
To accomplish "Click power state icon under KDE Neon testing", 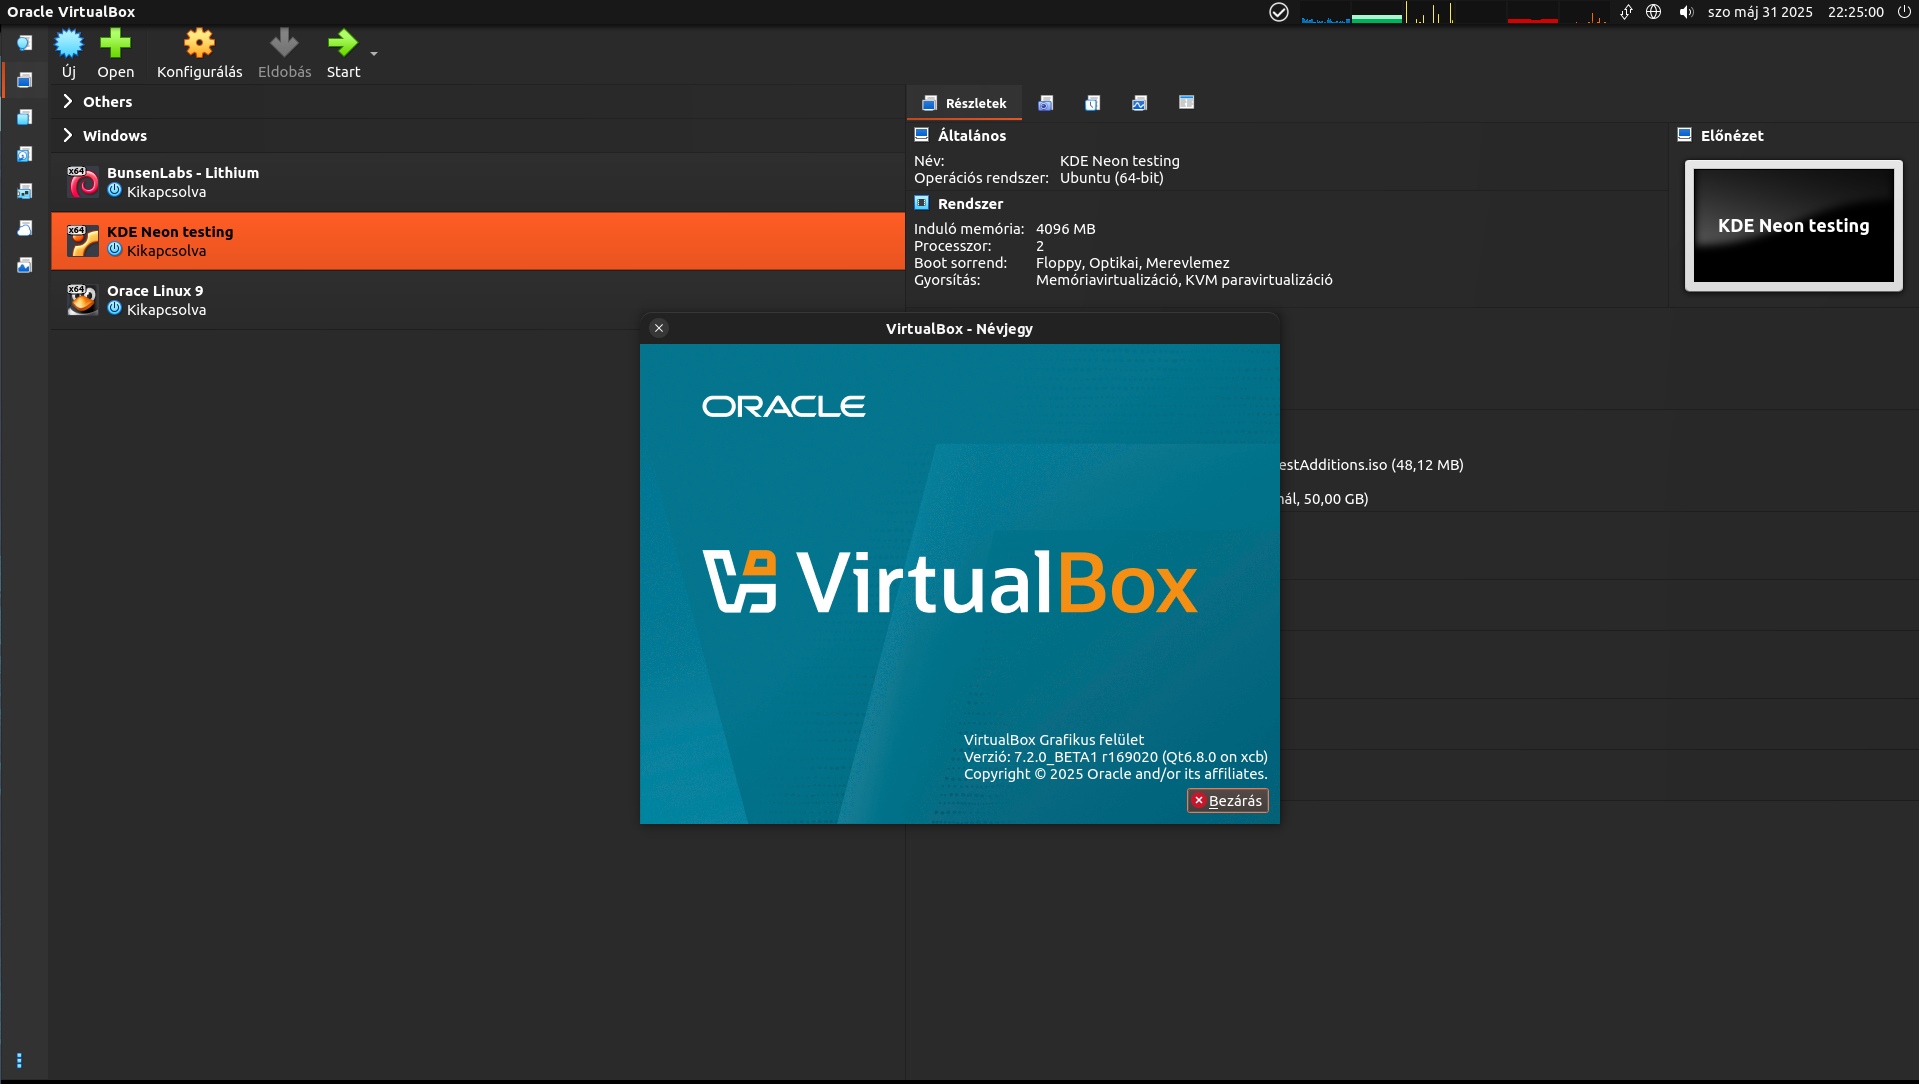I will coord(114,250).
